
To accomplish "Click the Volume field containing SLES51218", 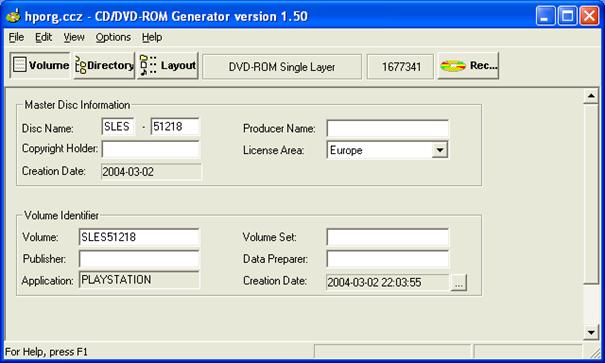I will coord(139,237).
